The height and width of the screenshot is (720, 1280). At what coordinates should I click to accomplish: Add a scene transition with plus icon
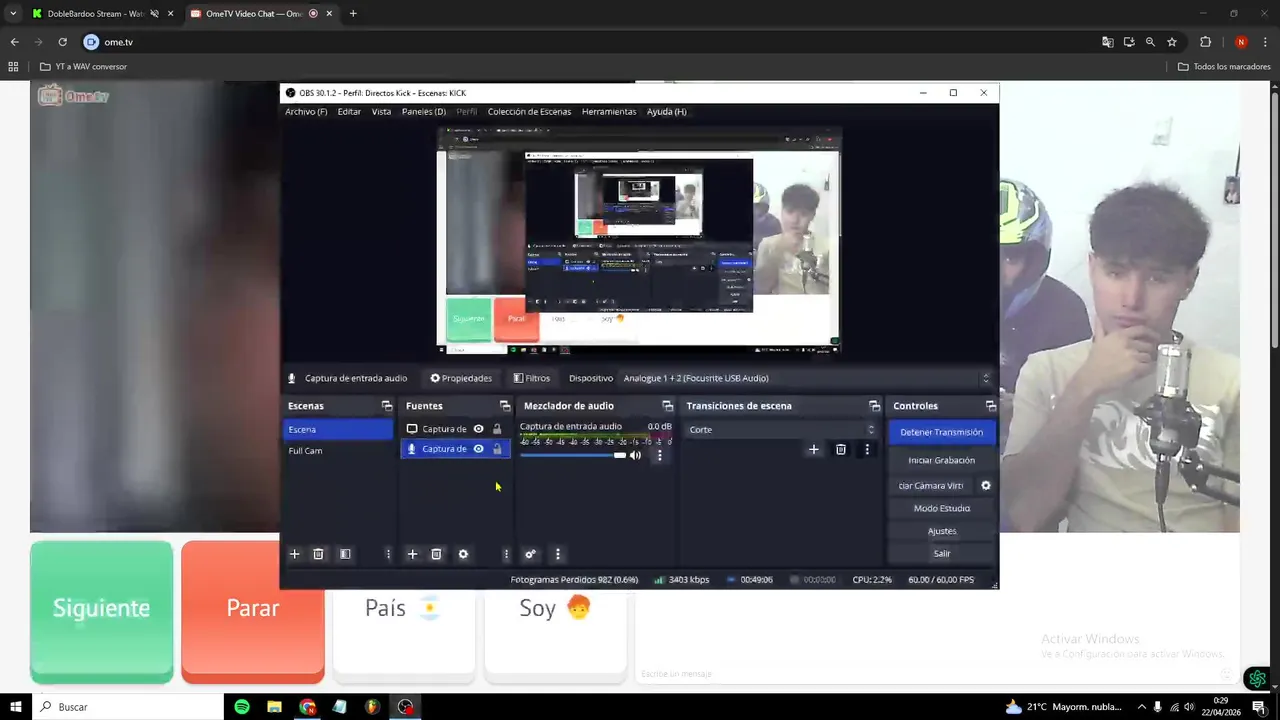[x=813, y=450]
